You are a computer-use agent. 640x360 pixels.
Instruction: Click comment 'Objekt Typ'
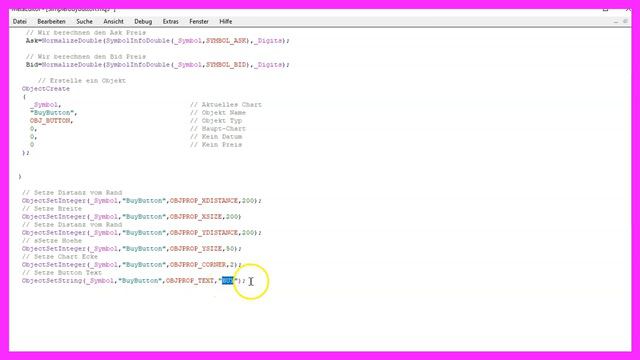tap(216, 121)
